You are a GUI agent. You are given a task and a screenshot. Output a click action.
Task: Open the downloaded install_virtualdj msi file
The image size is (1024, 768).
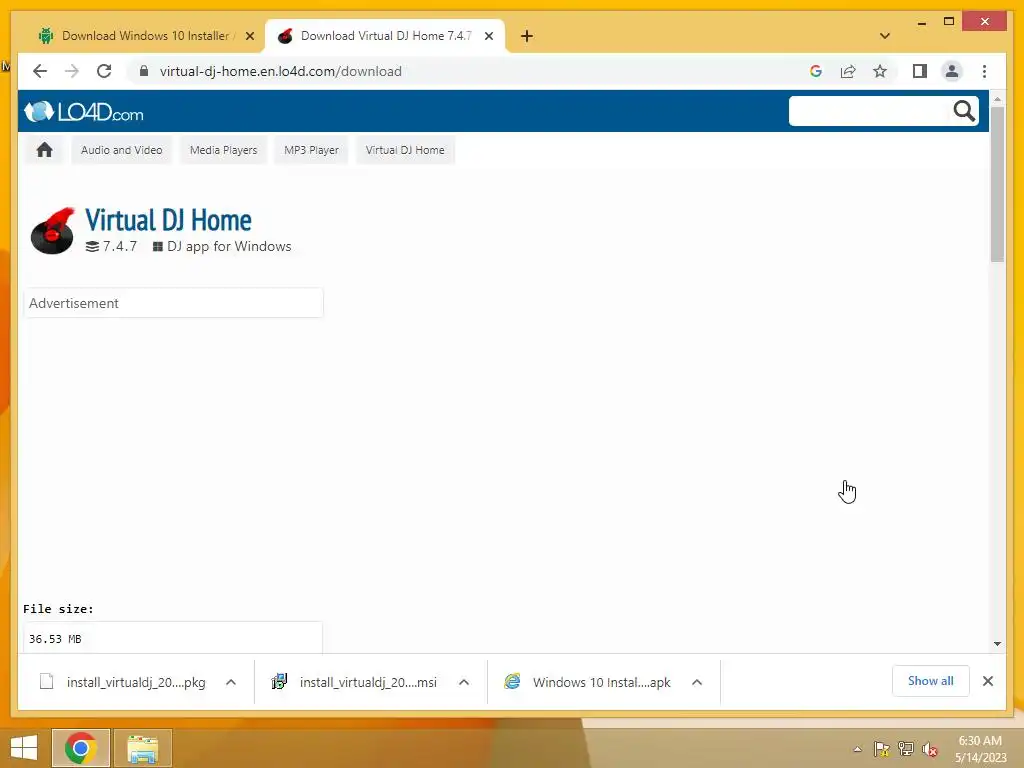tap(356, 682)
